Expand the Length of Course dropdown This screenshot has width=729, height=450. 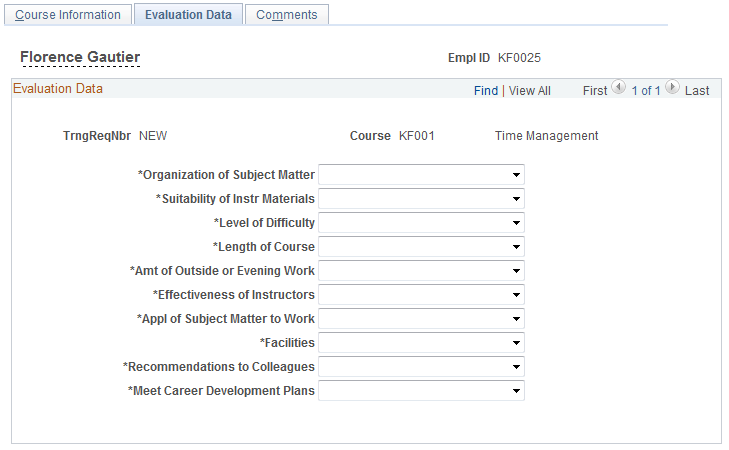click(x=421, y=247)
